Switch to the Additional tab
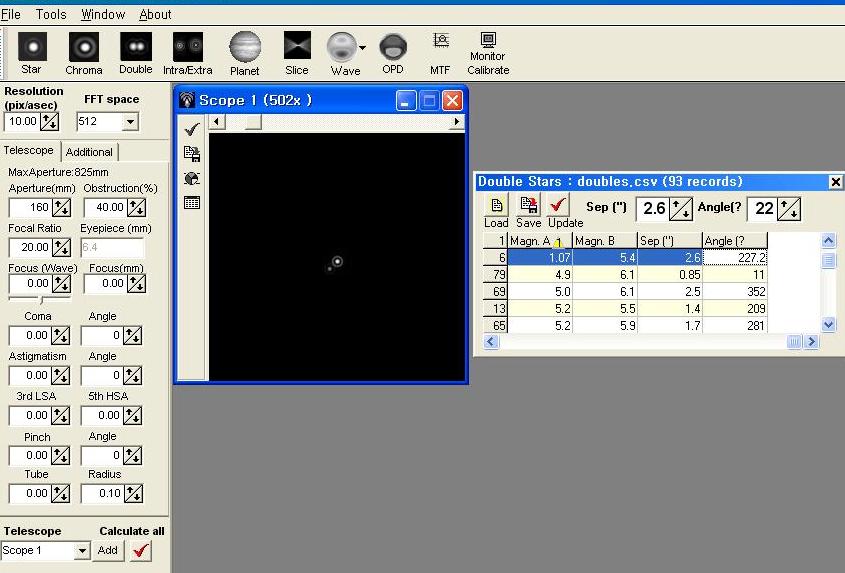The image size is (845, 573). [x=89, y=152]
